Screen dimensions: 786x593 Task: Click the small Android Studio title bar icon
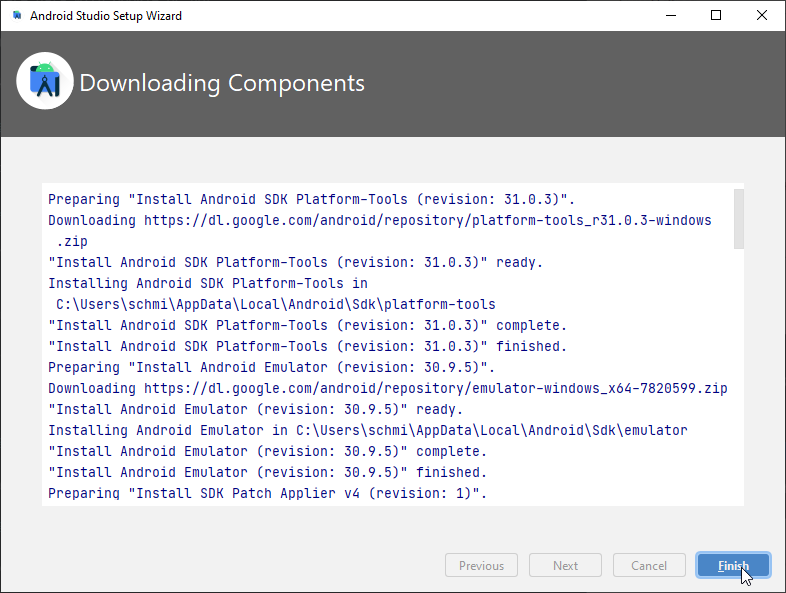pos(17,15)
